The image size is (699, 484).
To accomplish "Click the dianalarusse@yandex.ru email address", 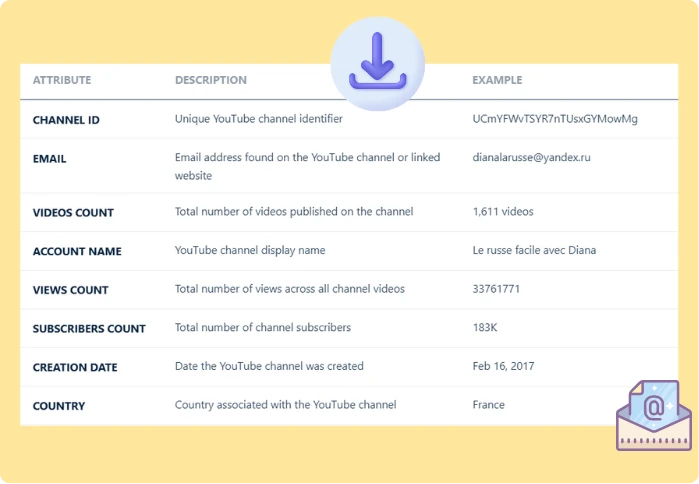I will (532, 158).
